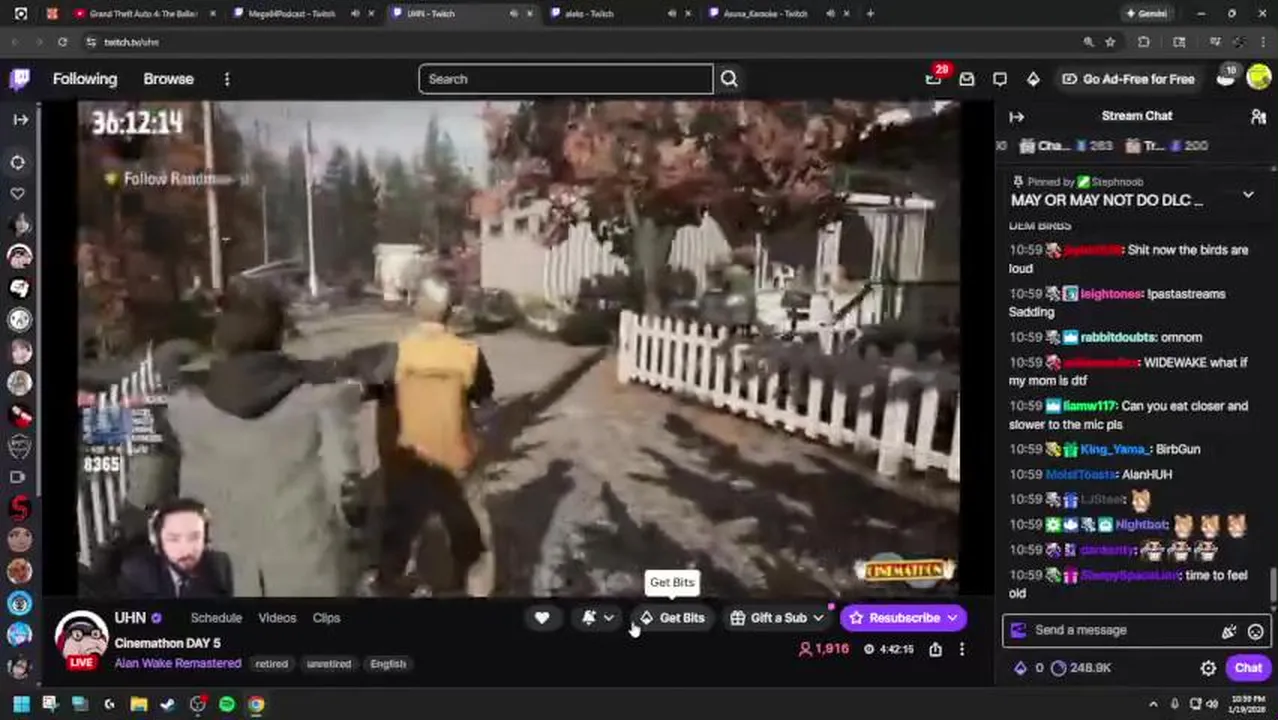Click the Nightbot username in chat
Image resolution: width=1278 pixels, height=720 pixels.
(x=1141, y=524)
